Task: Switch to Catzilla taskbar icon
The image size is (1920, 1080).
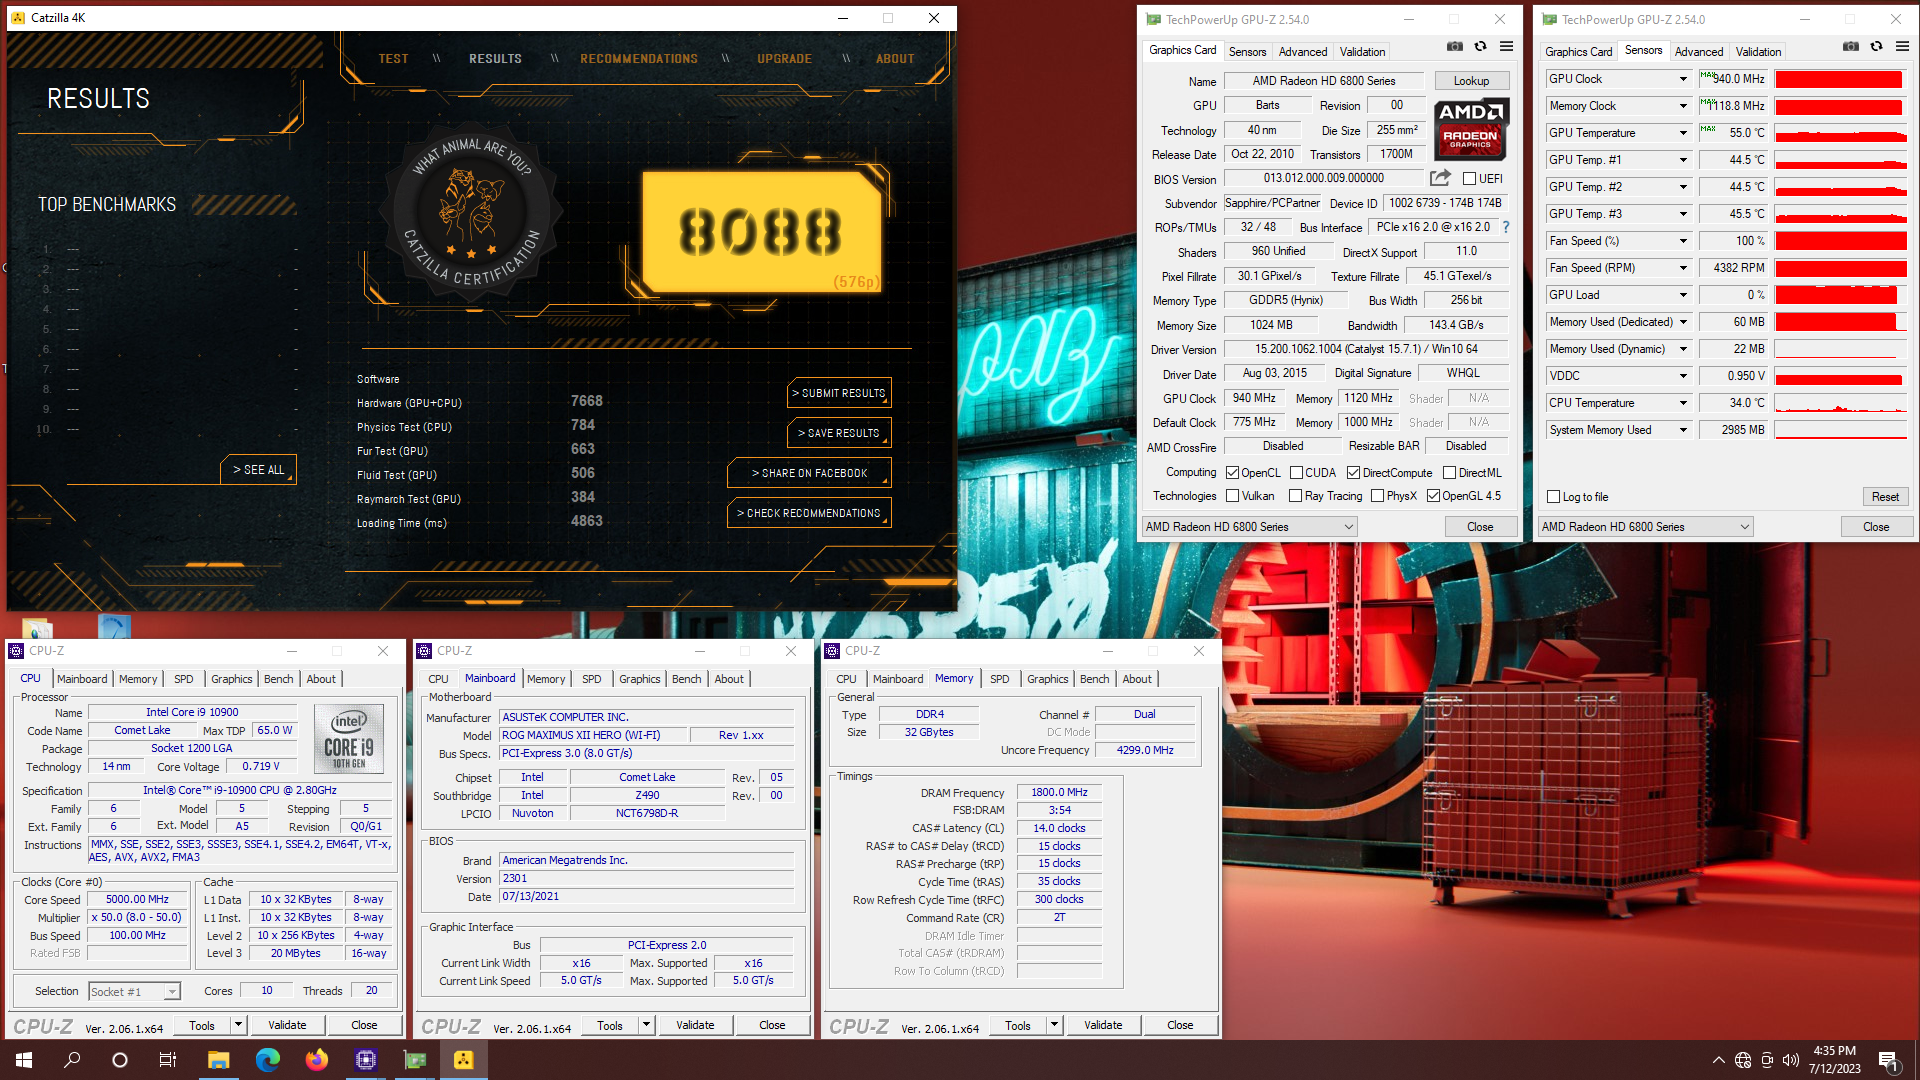Action: tap(463, 1060)
